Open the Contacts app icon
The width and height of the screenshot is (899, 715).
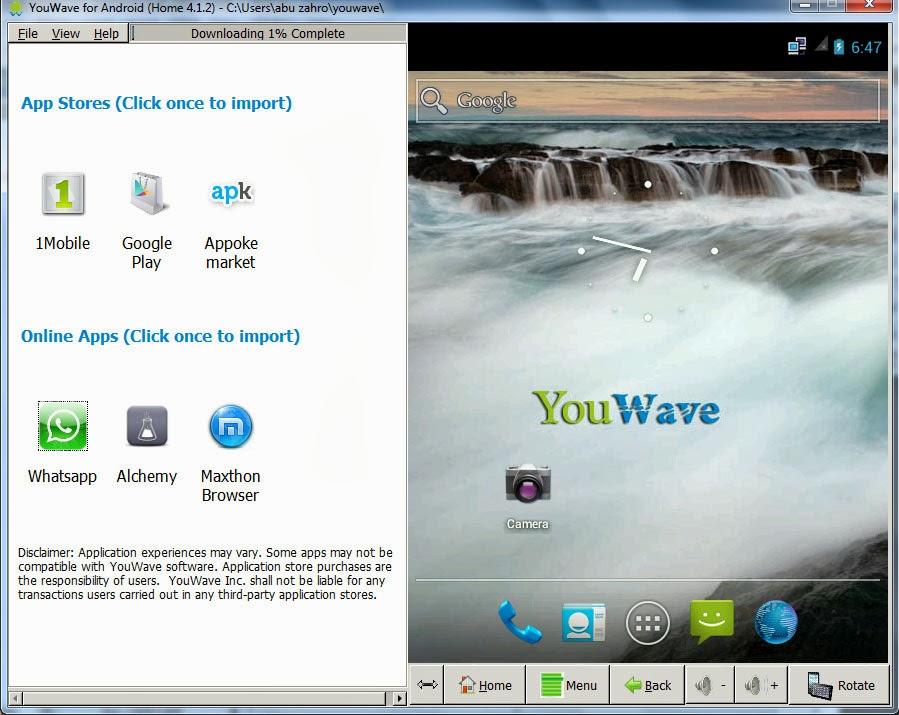pos(583,622)
